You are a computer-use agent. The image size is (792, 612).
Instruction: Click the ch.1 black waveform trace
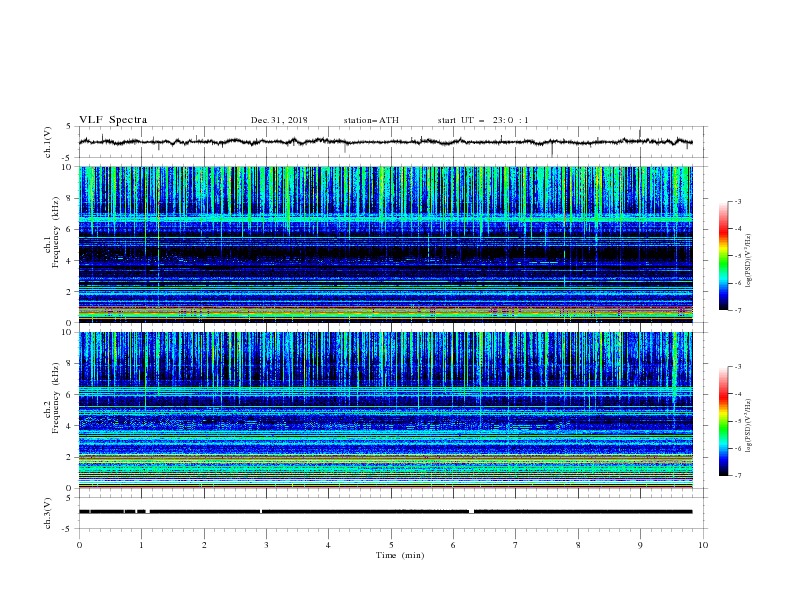(385, 142)
